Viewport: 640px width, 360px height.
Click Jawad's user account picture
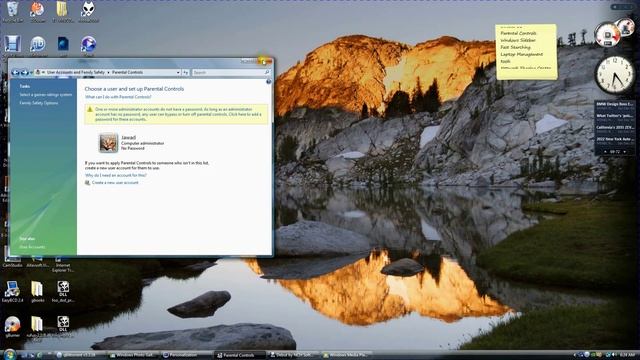pos(108,143)
